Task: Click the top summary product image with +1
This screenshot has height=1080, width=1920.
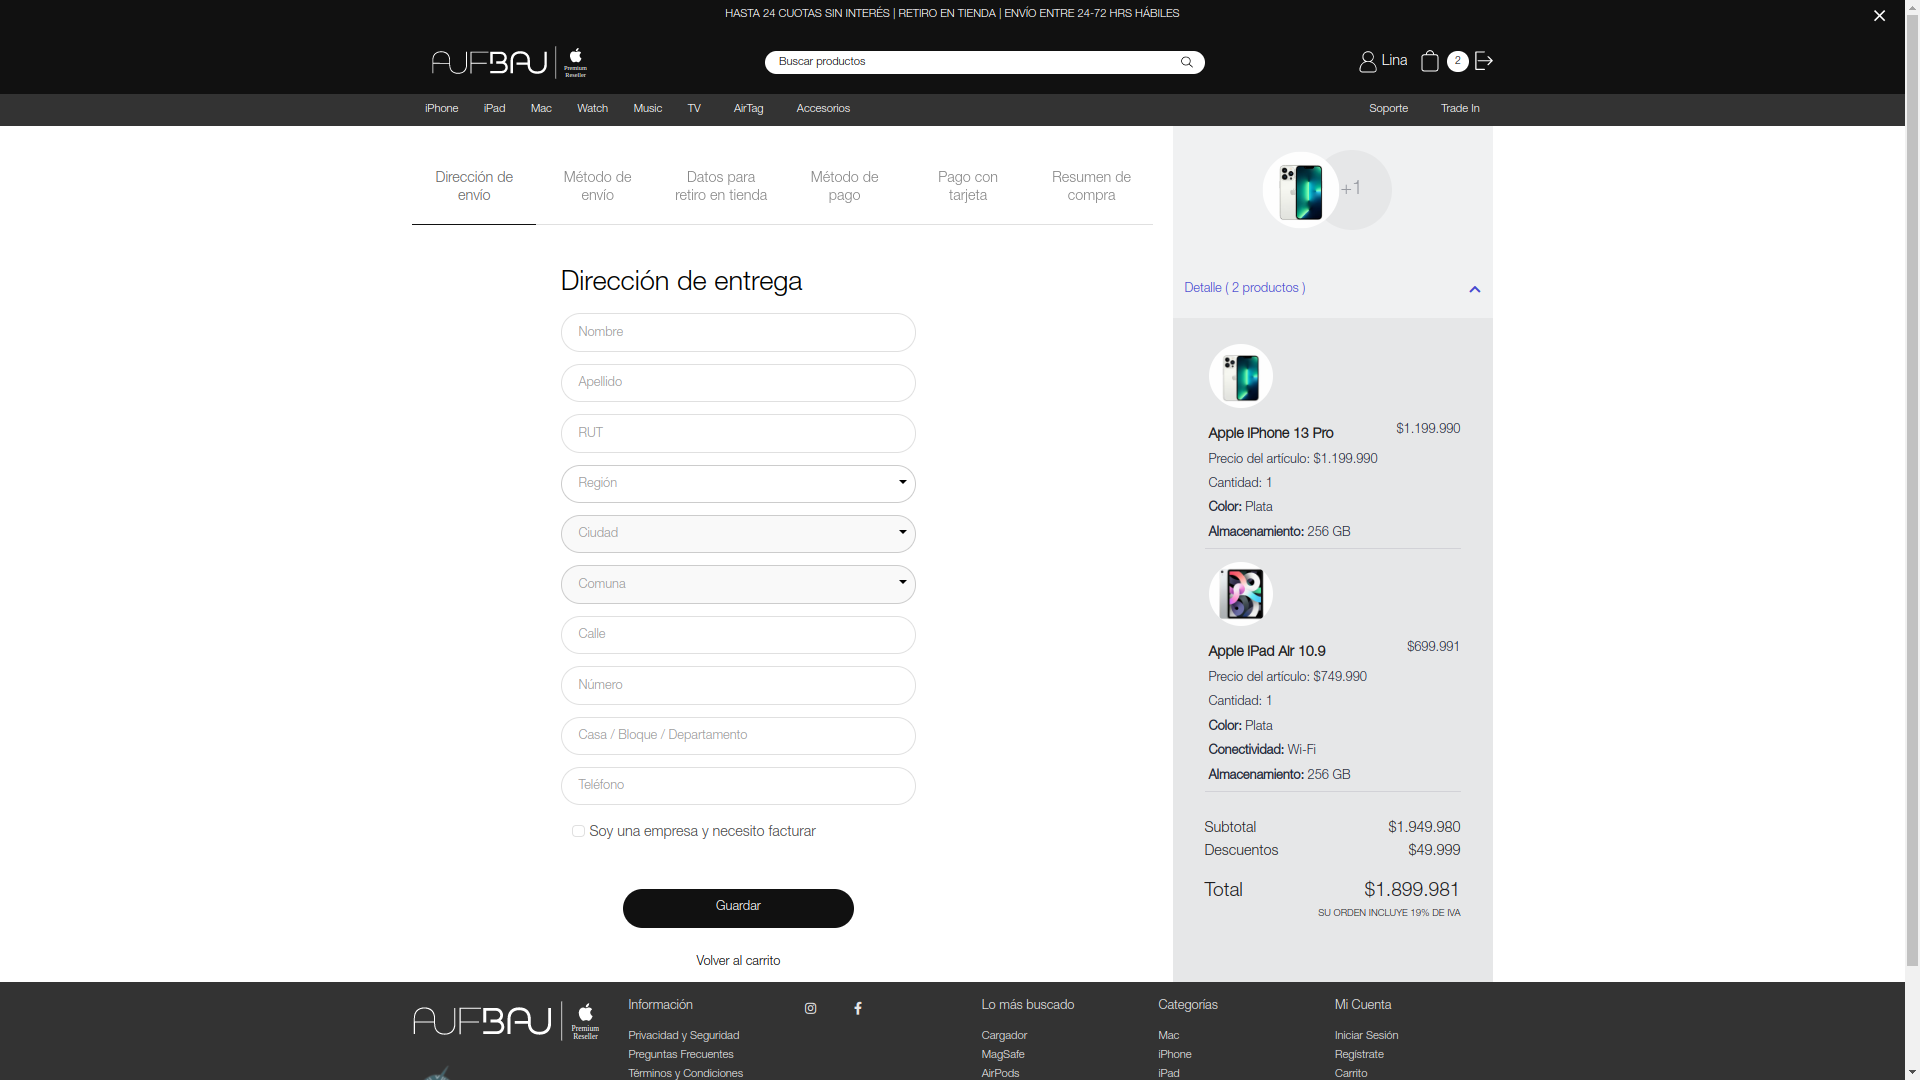Action: point(1326,190)
